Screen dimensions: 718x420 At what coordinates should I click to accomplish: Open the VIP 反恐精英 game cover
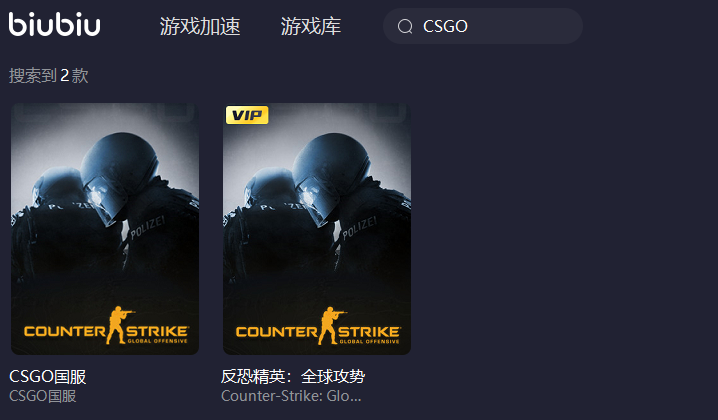(317, 229)
